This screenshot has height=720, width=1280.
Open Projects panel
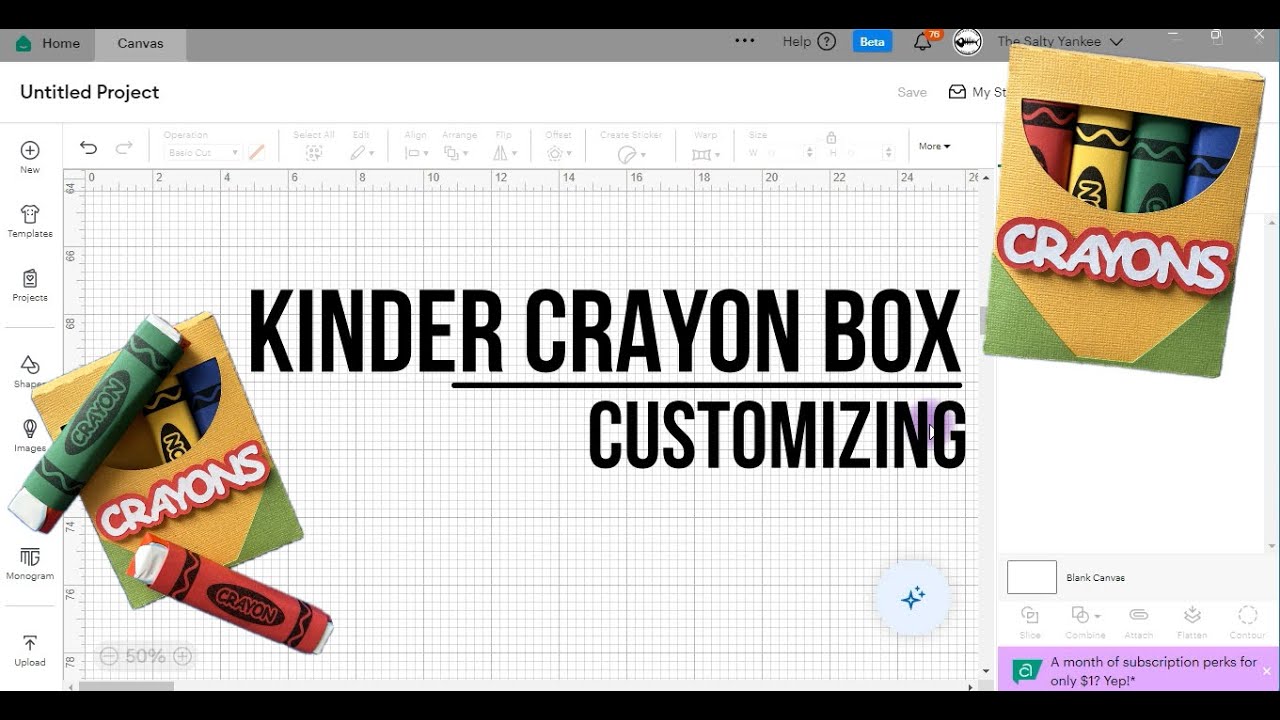tap(30, 285)
